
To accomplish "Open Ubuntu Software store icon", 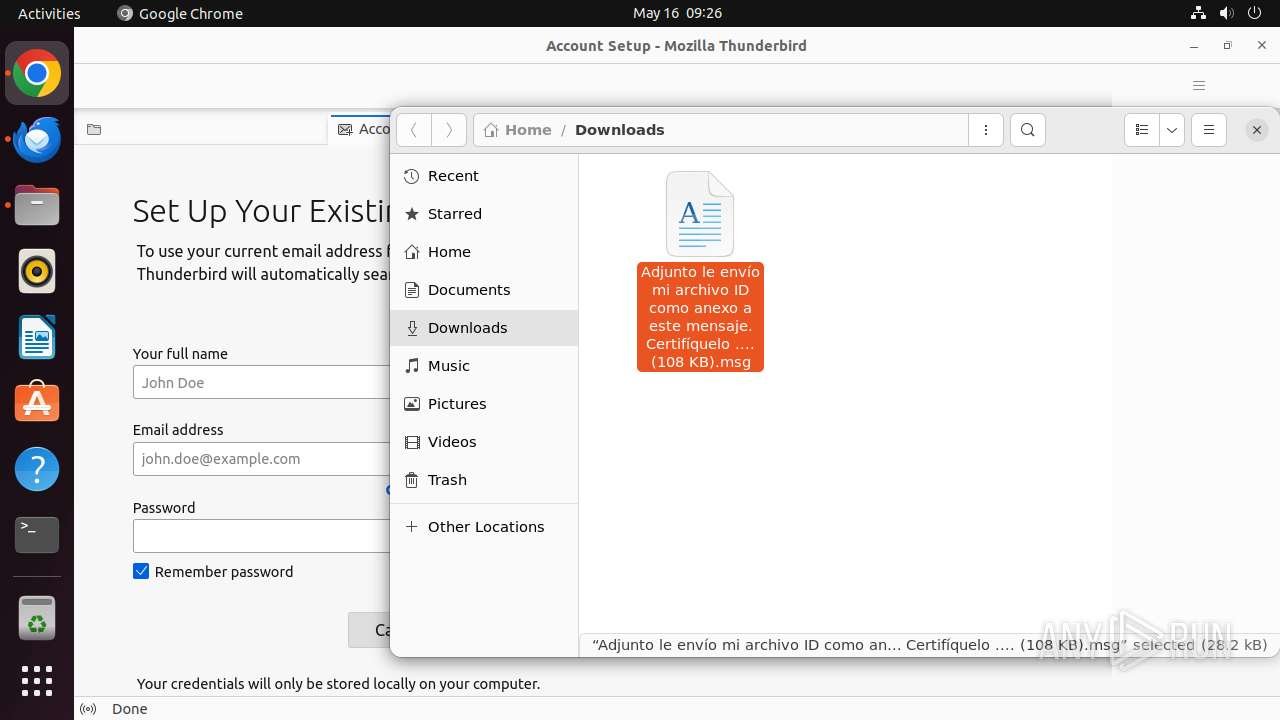I will pyautogui.click(x=37, y=403).
